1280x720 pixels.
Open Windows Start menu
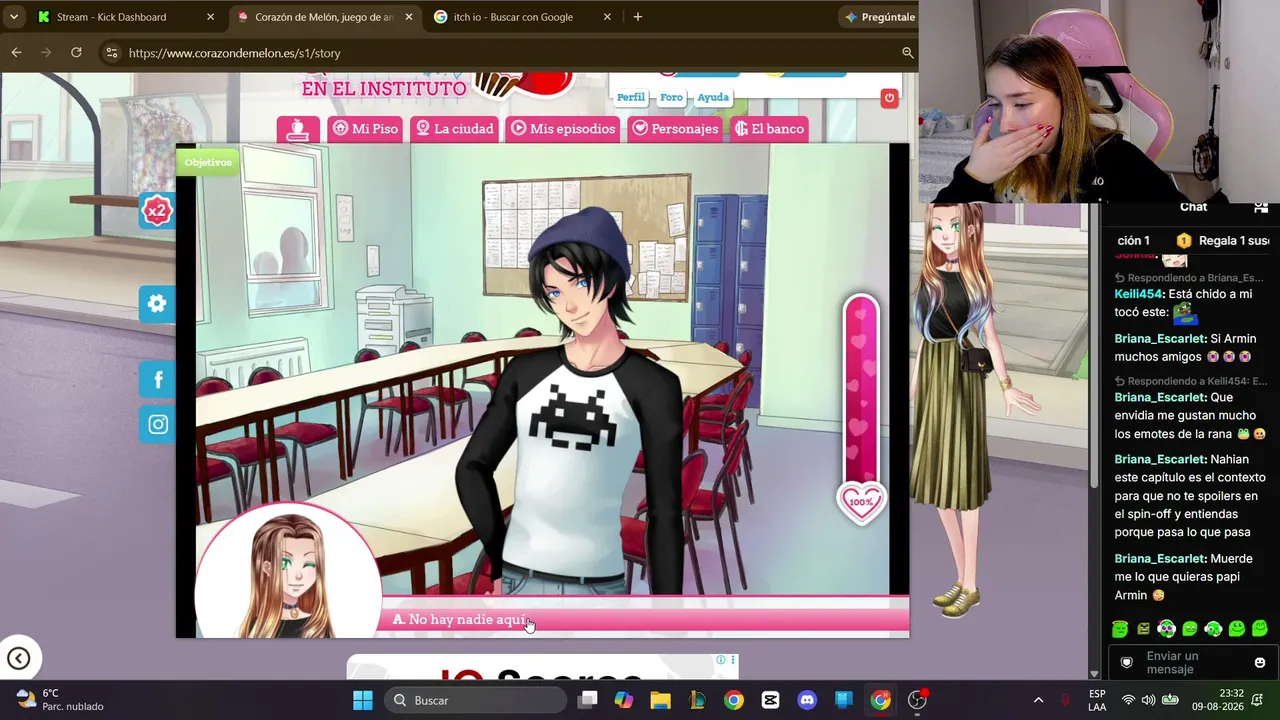[363, 700]
